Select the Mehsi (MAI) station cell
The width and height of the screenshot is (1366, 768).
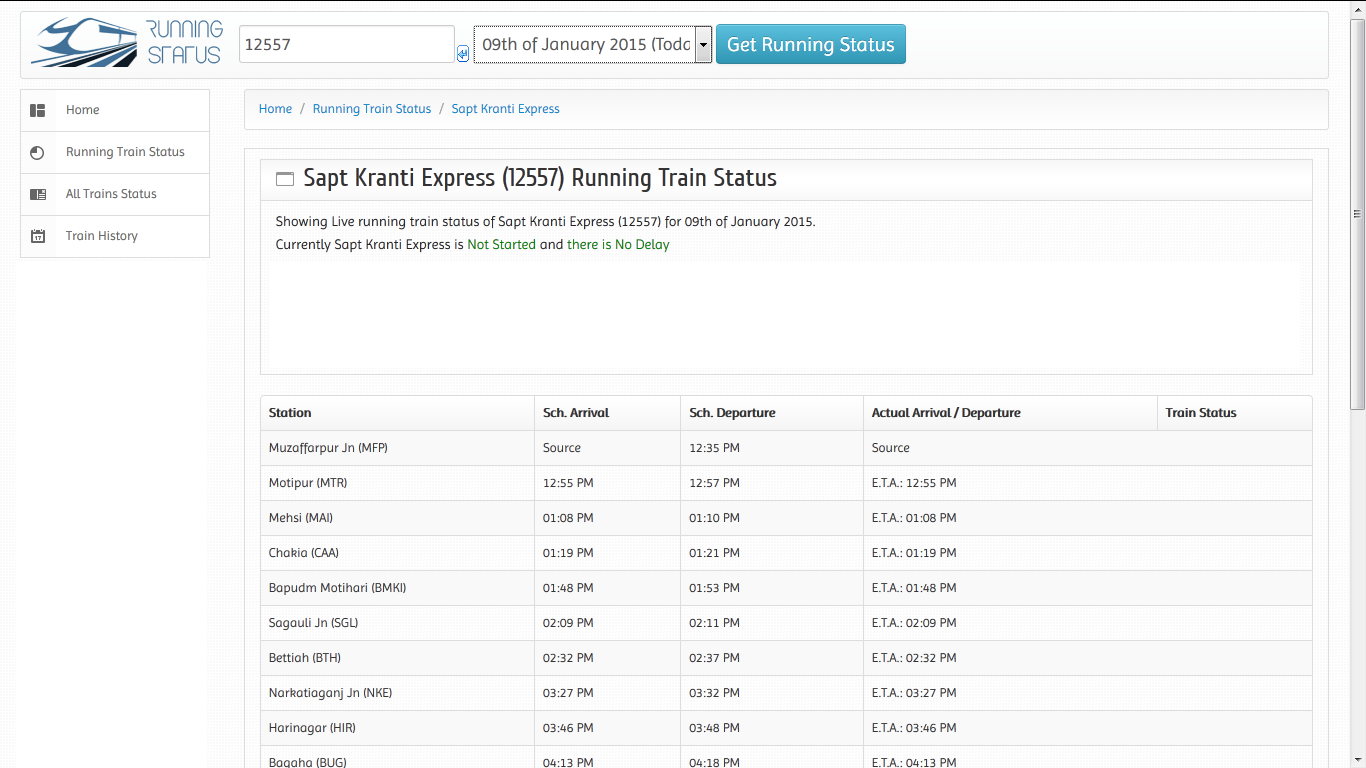tap(397, 518)
